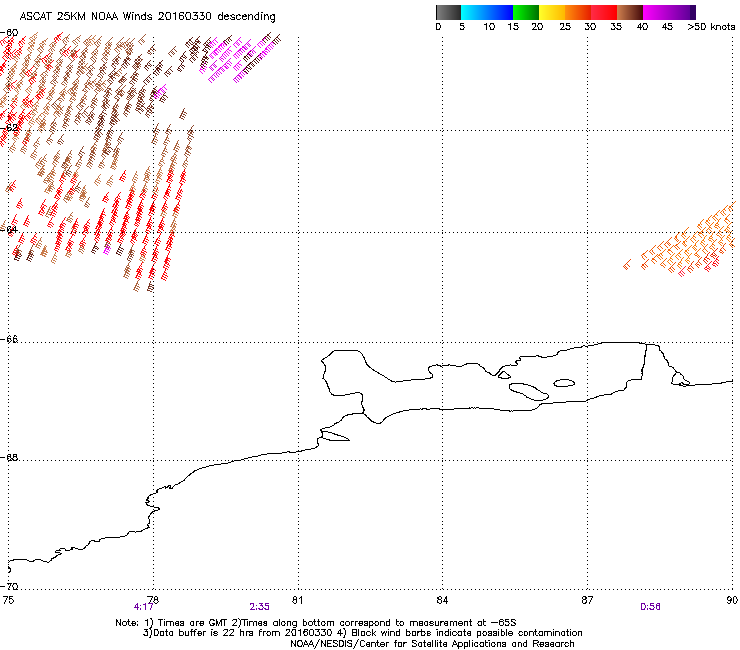Click the swath time label '4:17'
Viewport: 740px width, 650px height.
point(143,607)
